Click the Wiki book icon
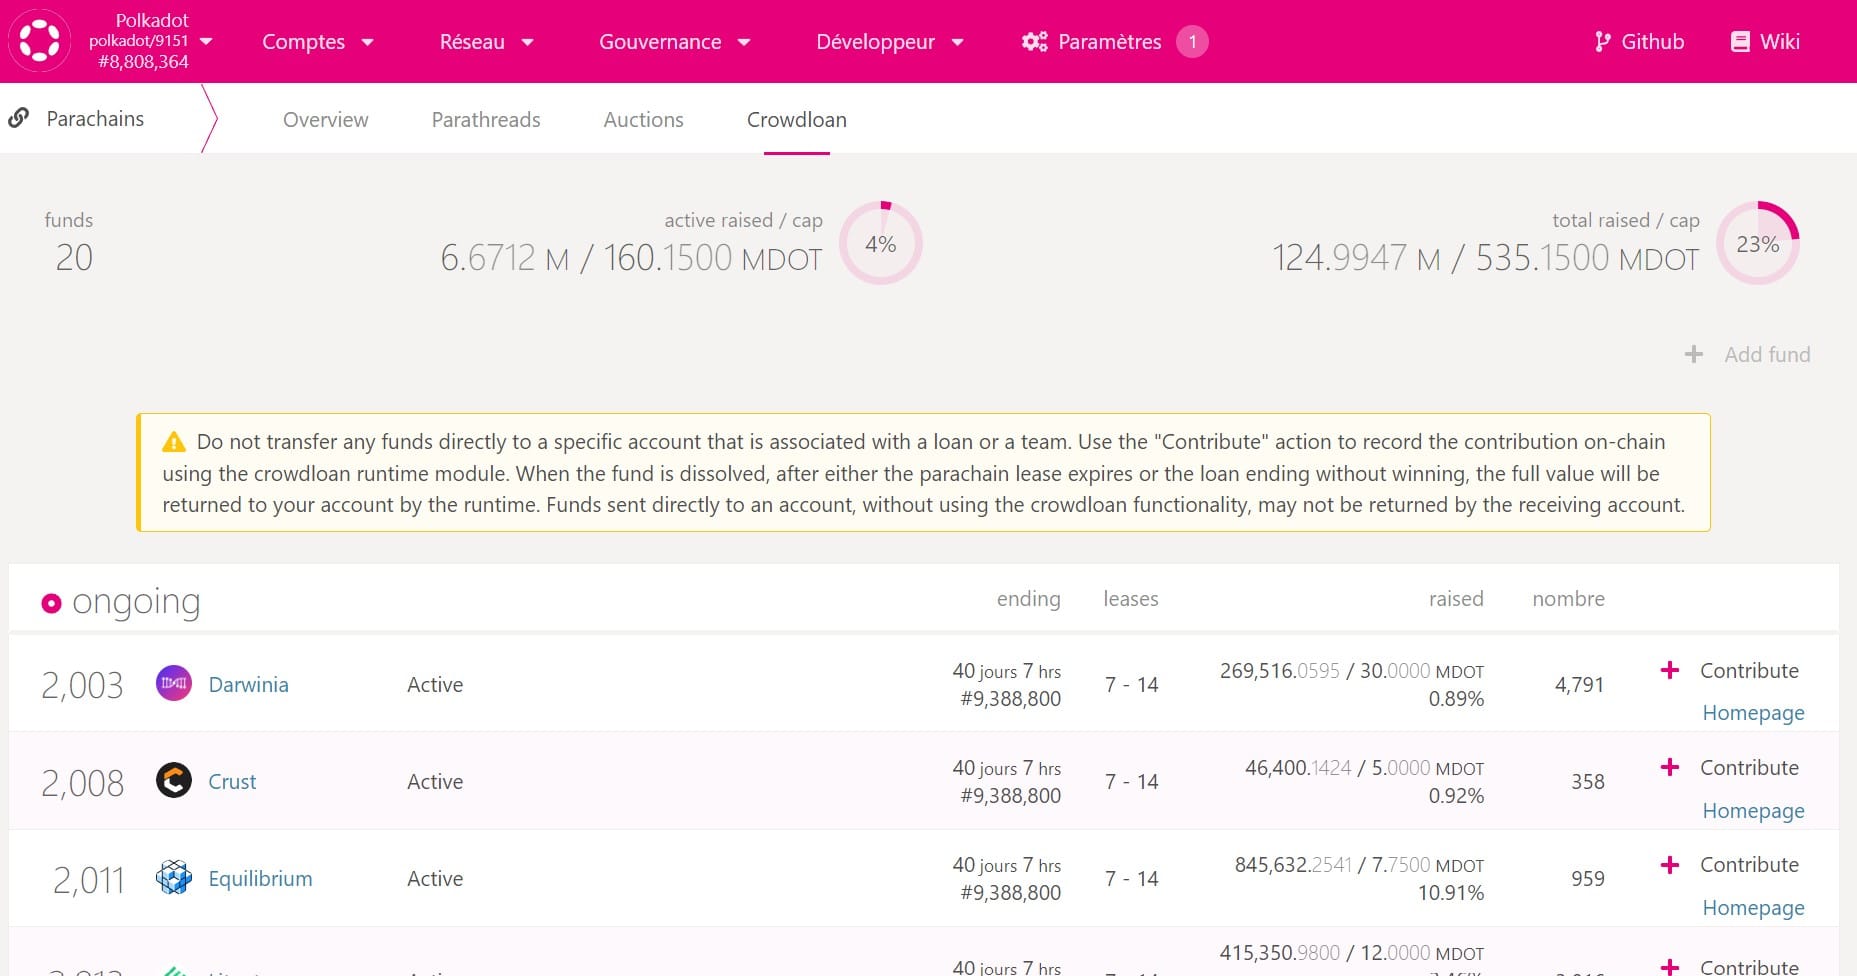 click(x=1740, y=42)
